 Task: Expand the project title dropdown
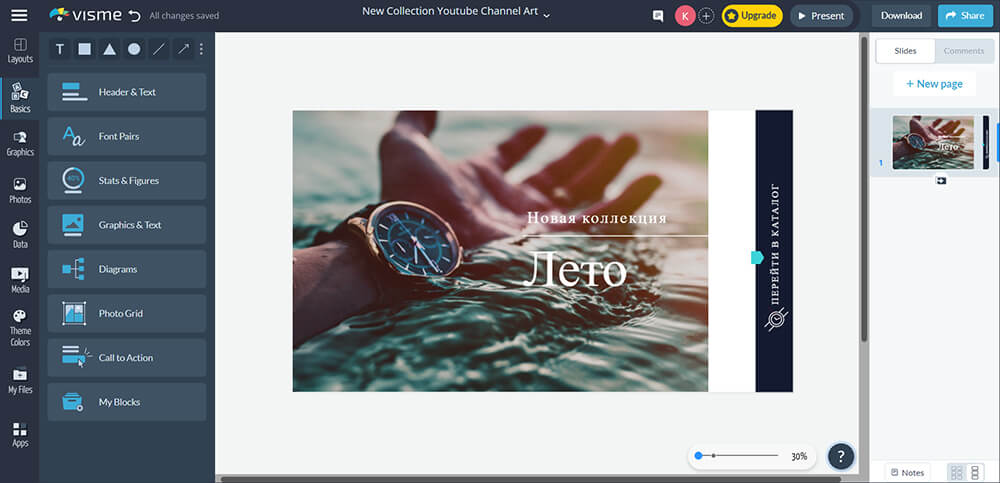[x=547, y=14]
